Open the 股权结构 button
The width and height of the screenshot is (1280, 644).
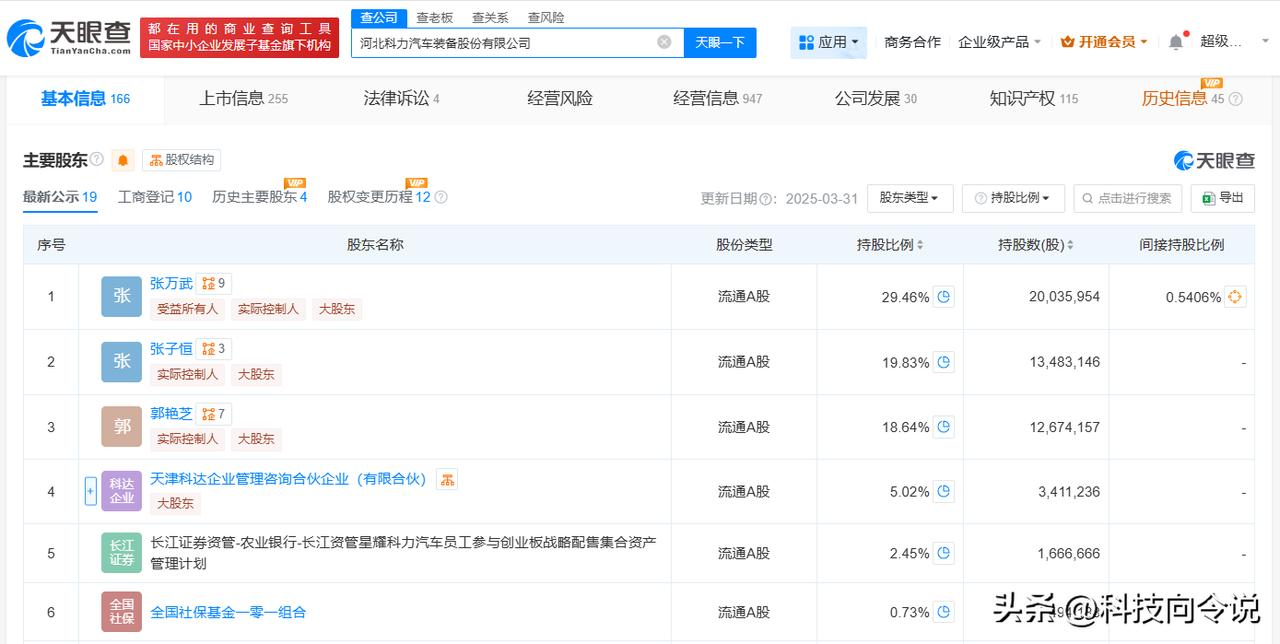tap(181, 160)
